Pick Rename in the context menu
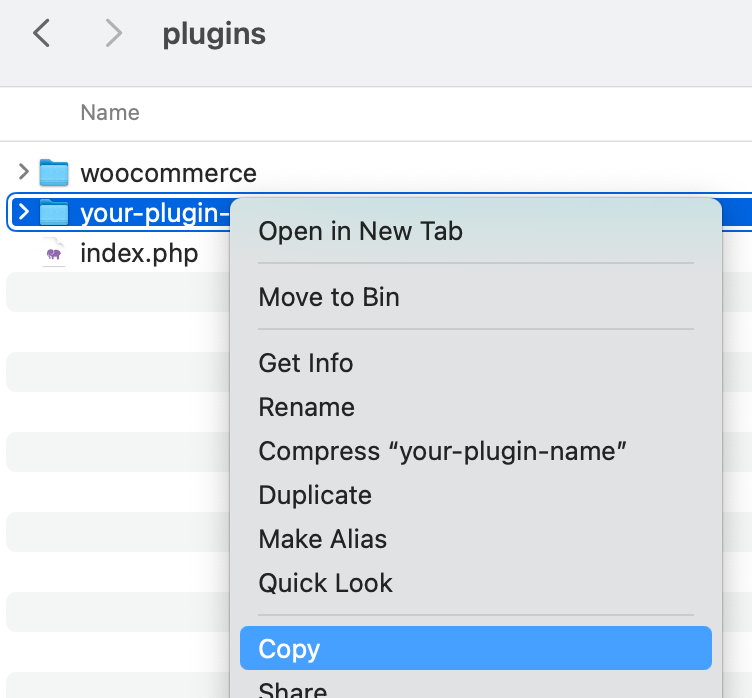Screen dimensions: 752x698 point(306,407)
